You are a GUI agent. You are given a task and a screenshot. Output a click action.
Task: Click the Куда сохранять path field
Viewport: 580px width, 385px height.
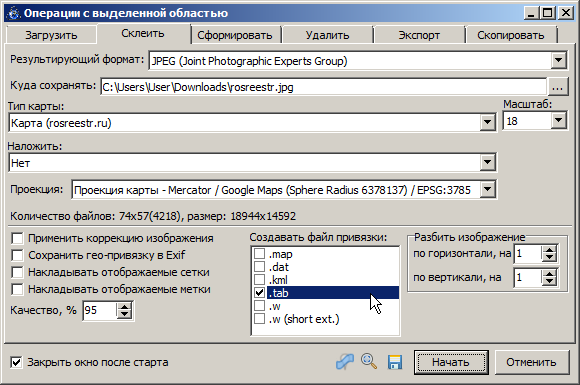323,87
